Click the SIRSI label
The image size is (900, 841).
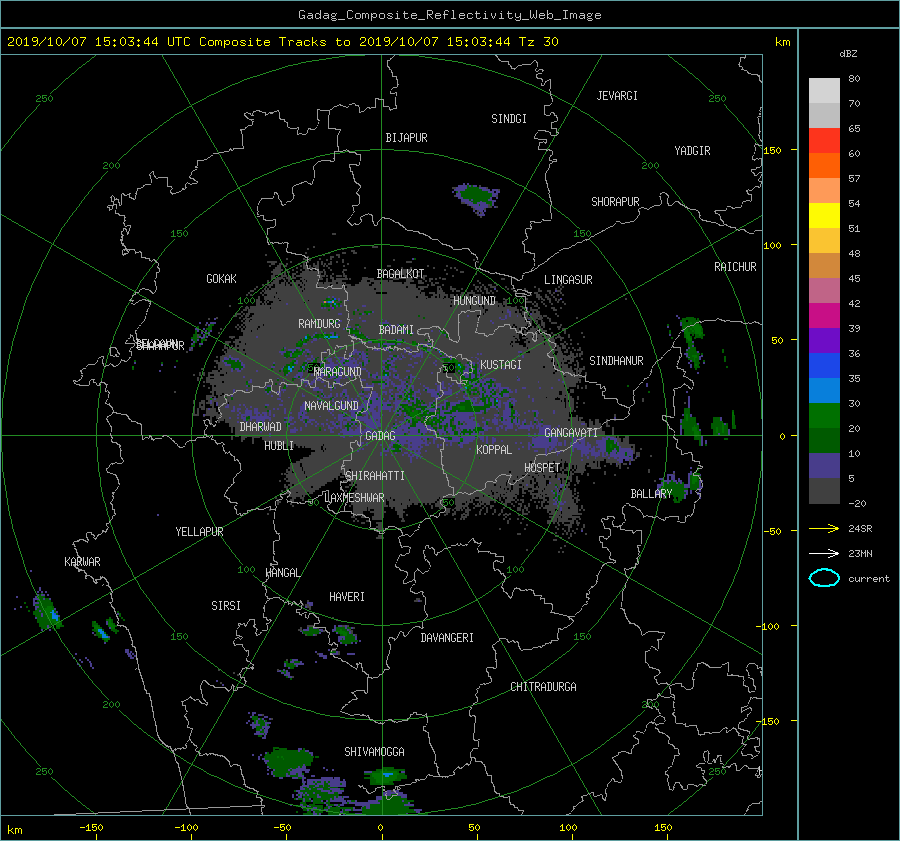click(x=226, y=606)
